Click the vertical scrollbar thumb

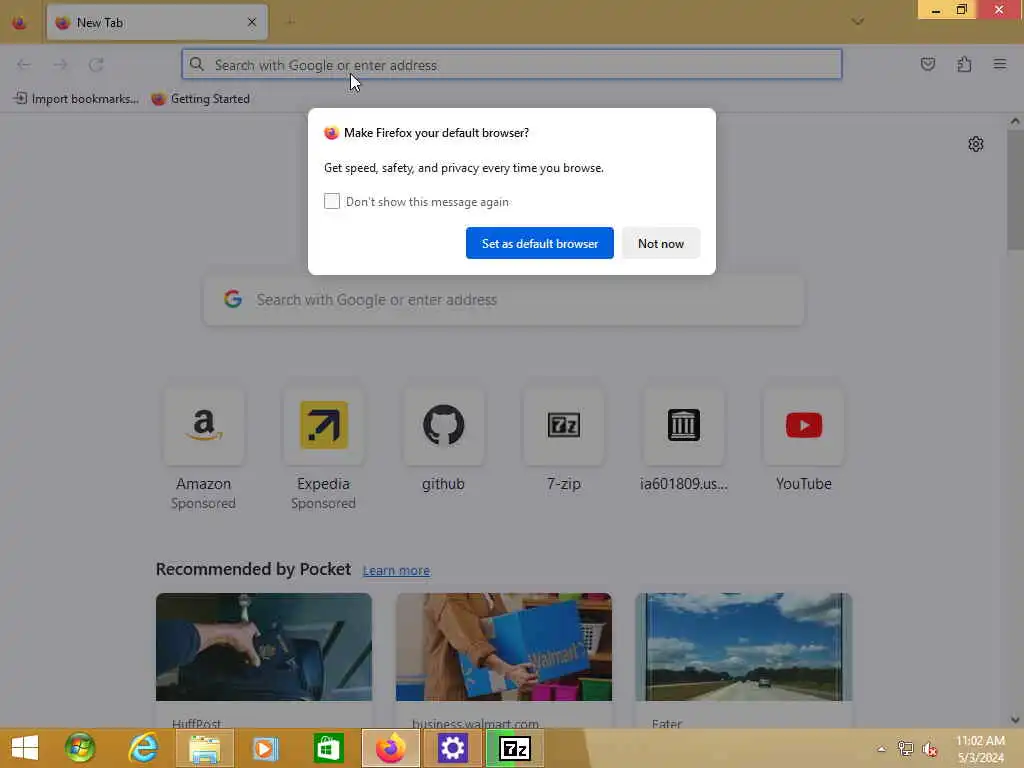point(1014,189)
